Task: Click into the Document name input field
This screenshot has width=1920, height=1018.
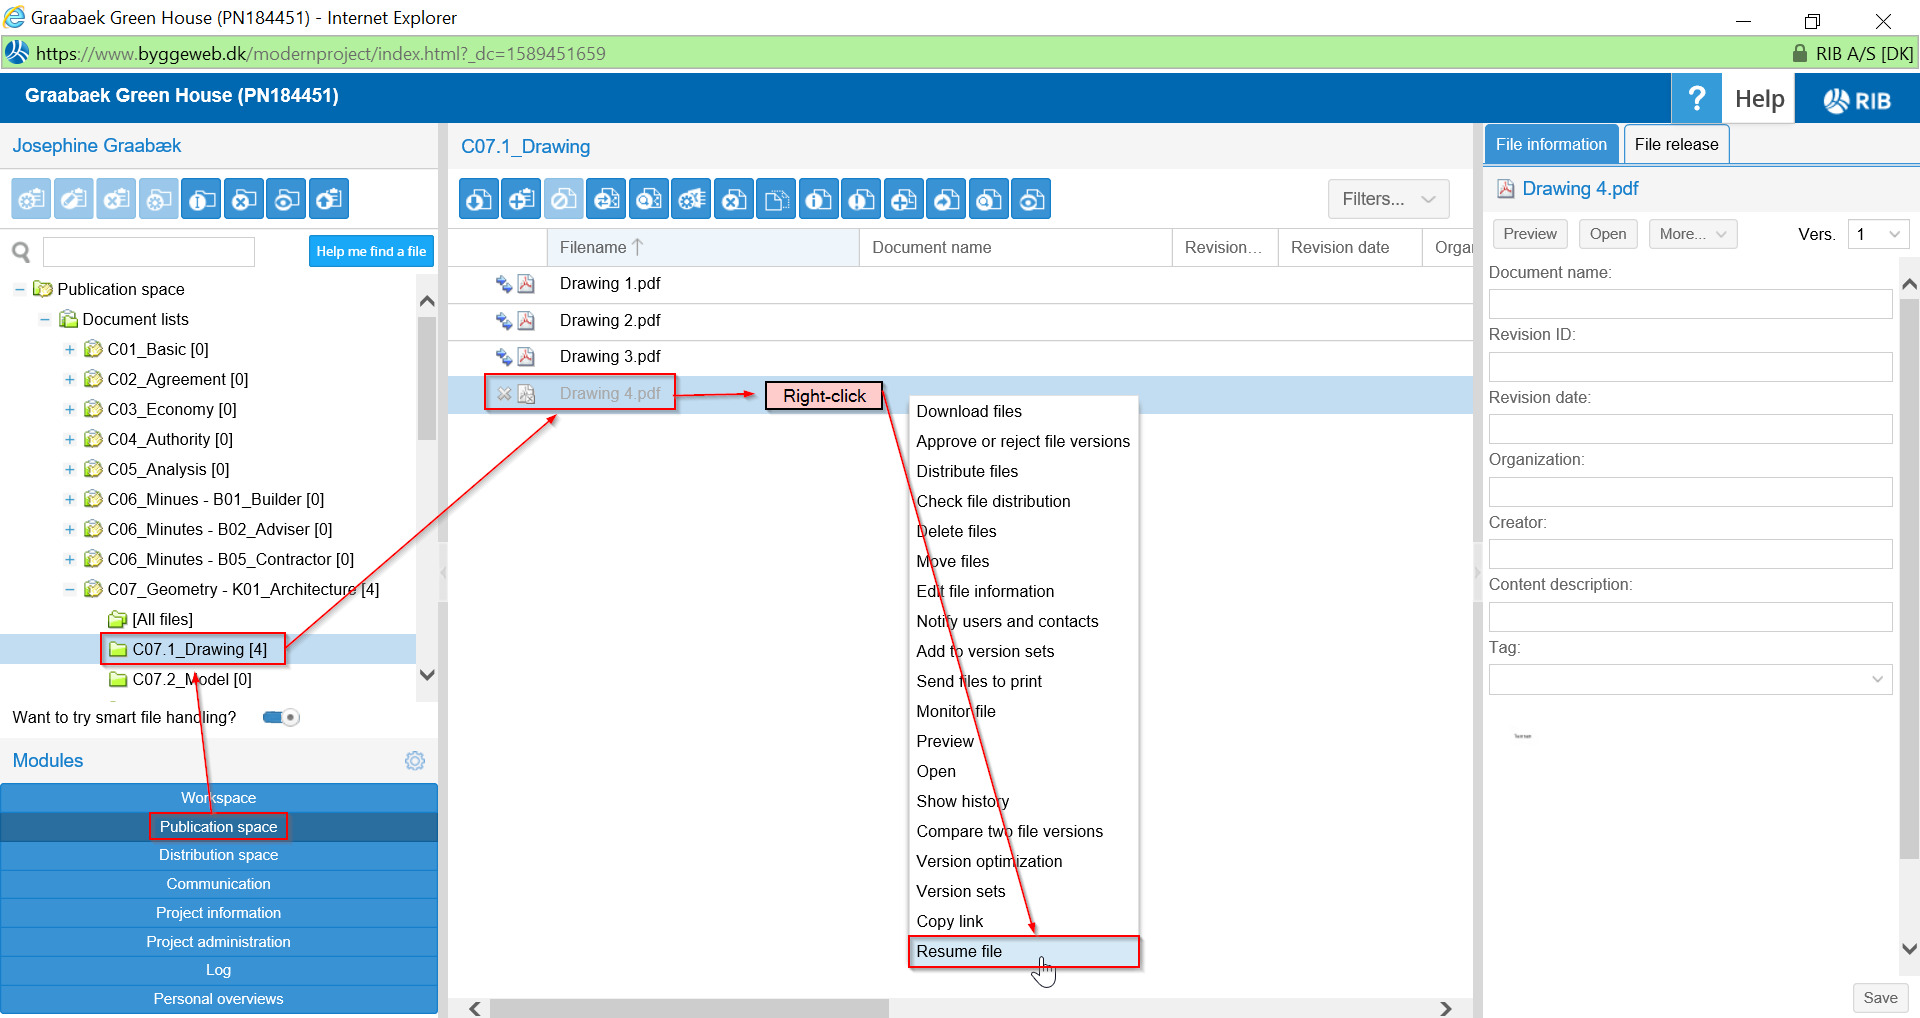Action: click(x=1689, y=304)
